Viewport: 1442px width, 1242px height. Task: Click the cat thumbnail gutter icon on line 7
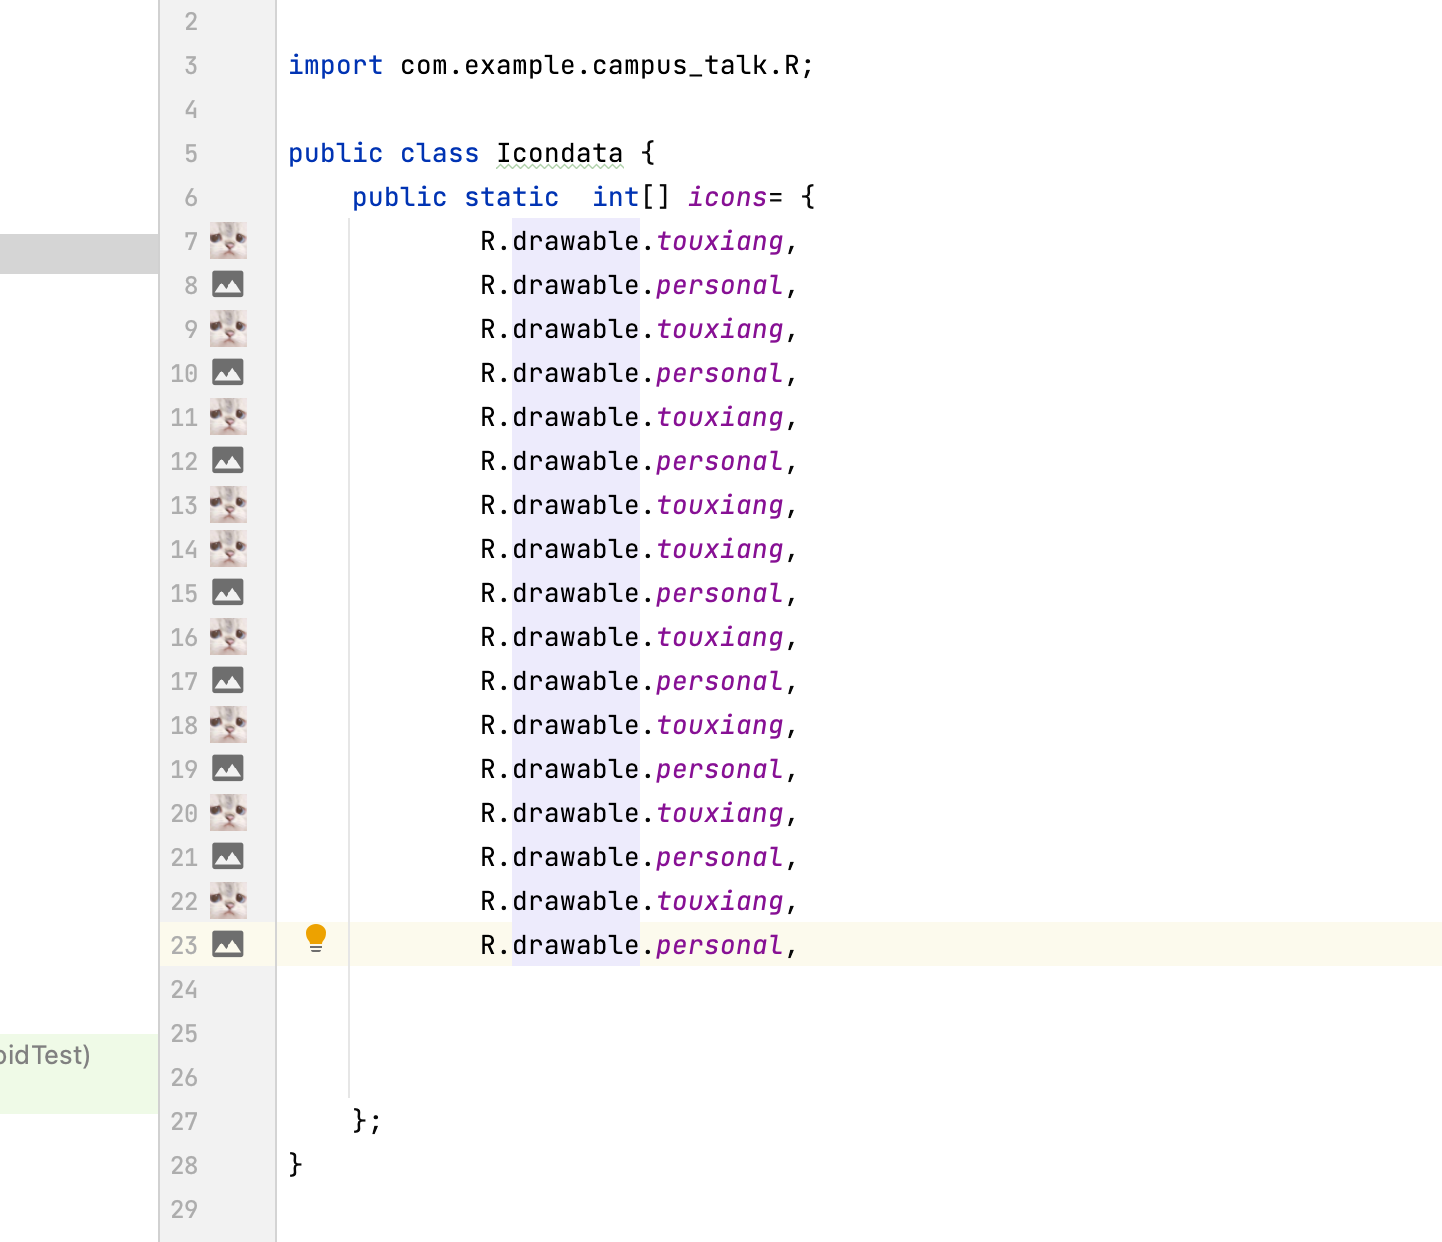point(228,241)
